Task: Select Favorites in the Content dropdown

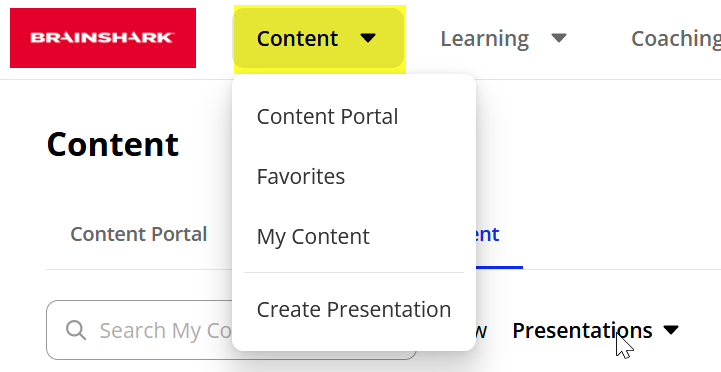Action: coord(301,177)
